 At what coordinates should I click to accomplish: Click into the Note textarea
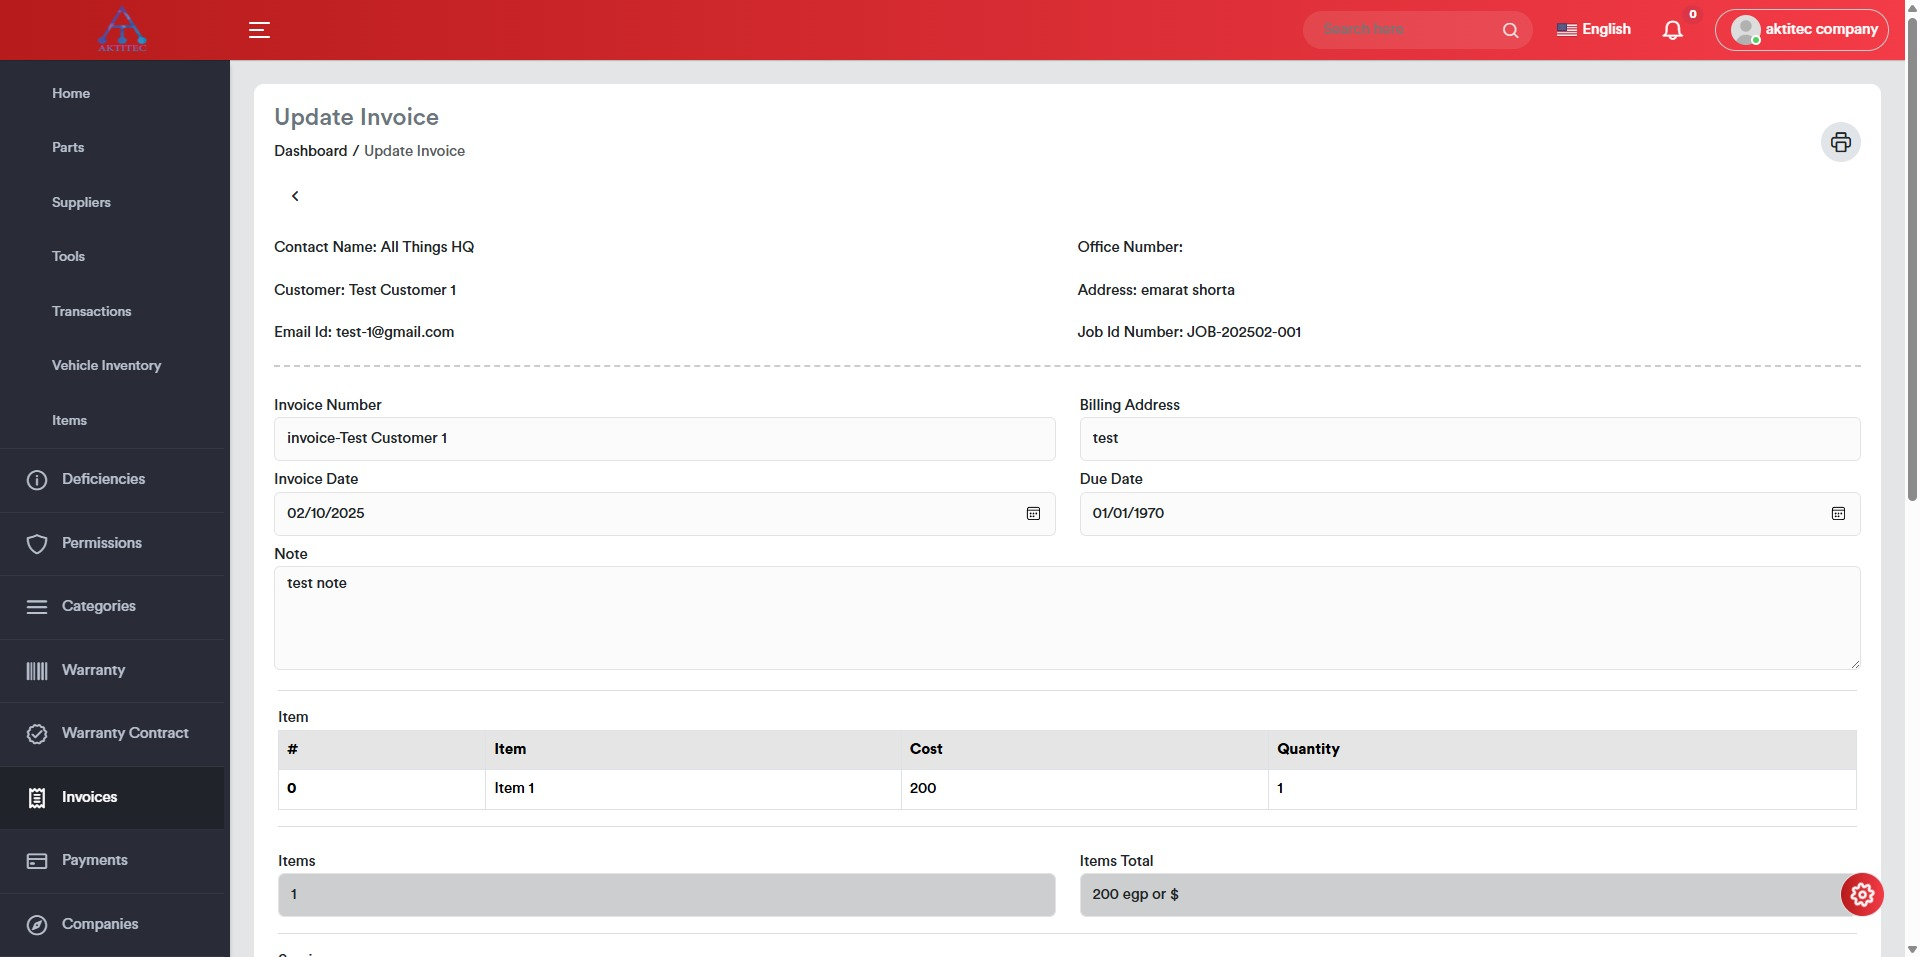point(1067,618)
